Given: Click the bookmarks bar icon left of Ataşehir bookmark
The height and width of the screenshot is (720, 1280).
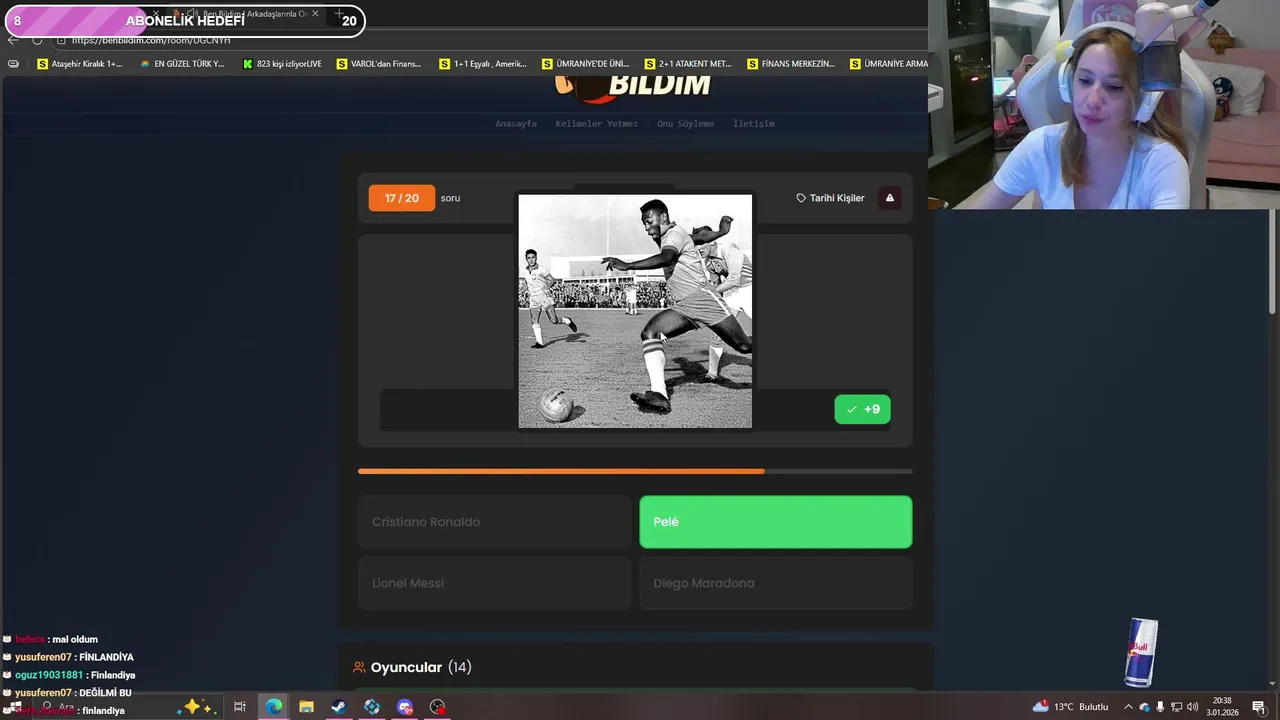Looking at the screenshot, I should (13, 64).
